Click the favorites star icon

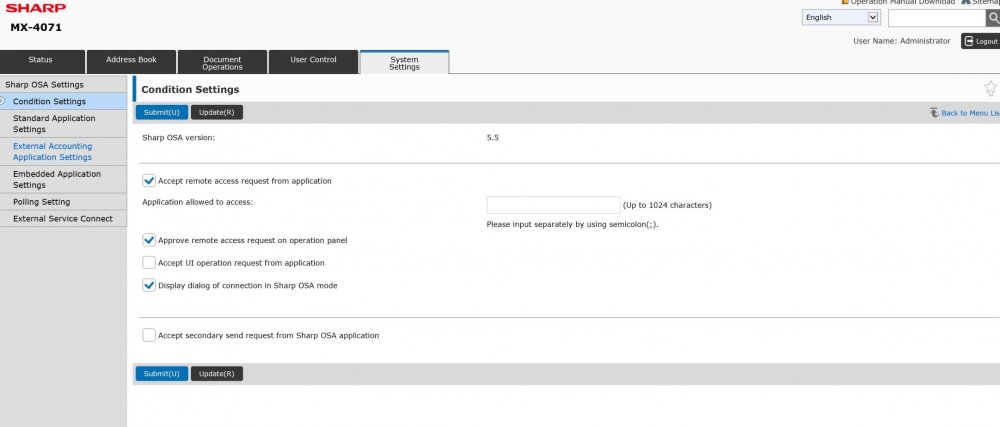(990, 89)
